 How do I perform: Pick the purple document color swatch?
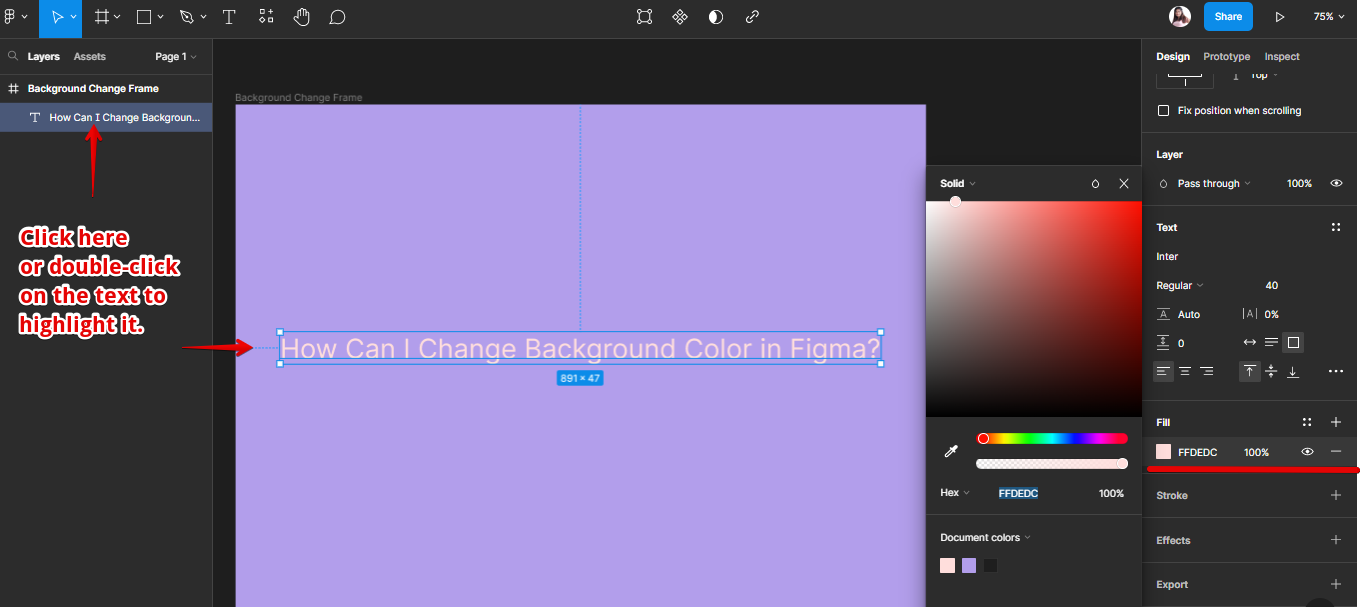tap(969, 566)
